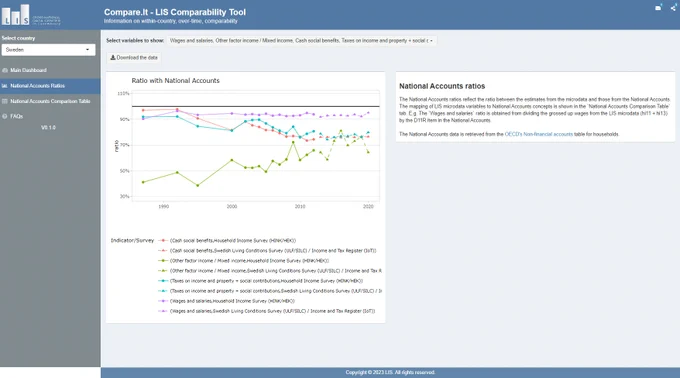Toggle Taxes on income ULF/SILC legend entry

pyautogui.click(x=270, y=291)
